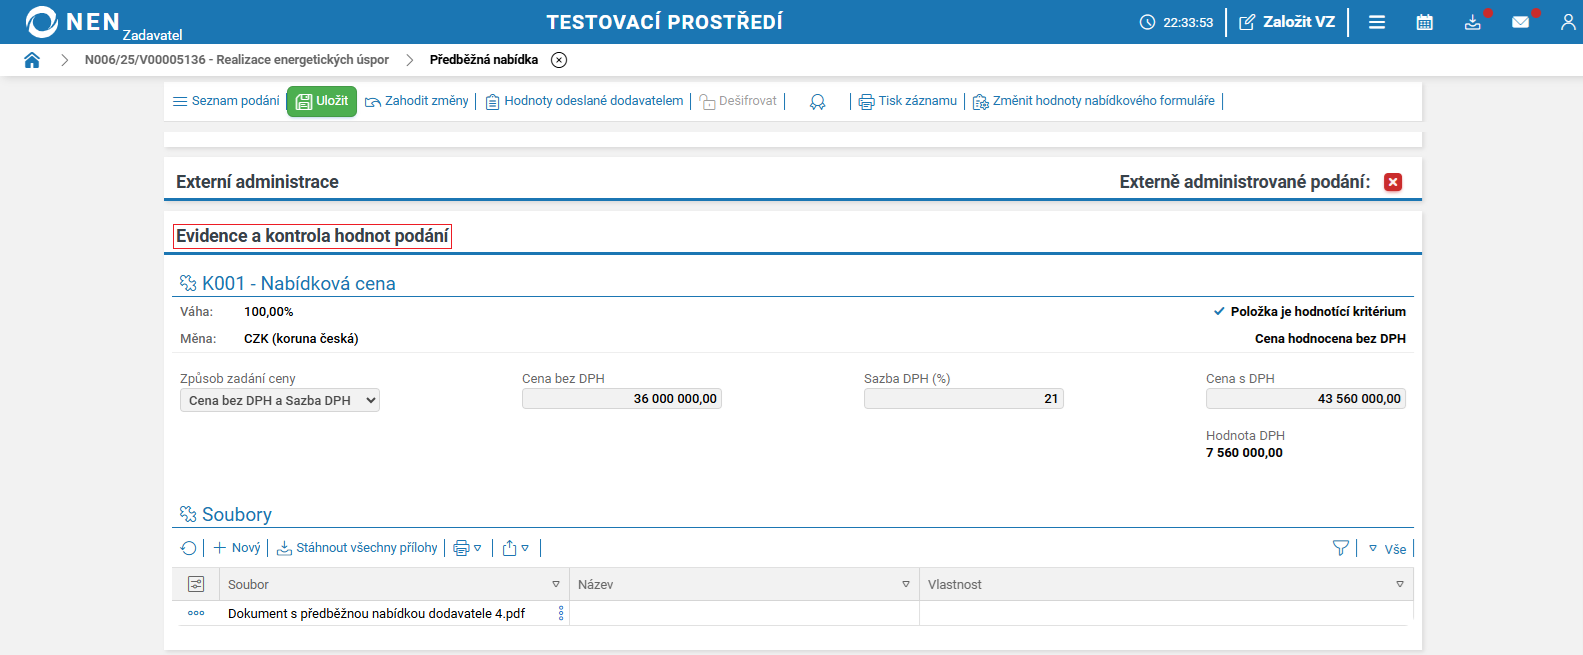Click the Dešifrovat toolbar item
The height and width of the screenshot is (655, 1583).
coord(738,101)
